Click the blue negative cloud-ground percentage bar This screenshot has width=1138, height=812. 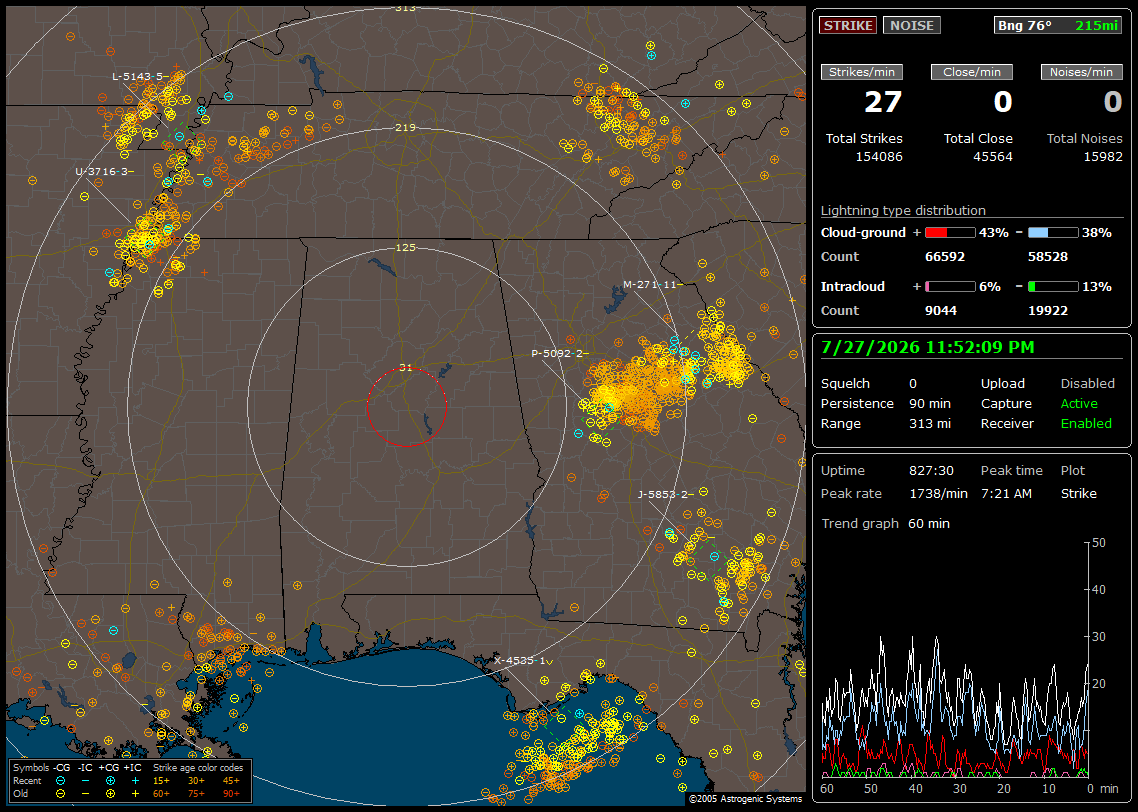coord(1053,233)
